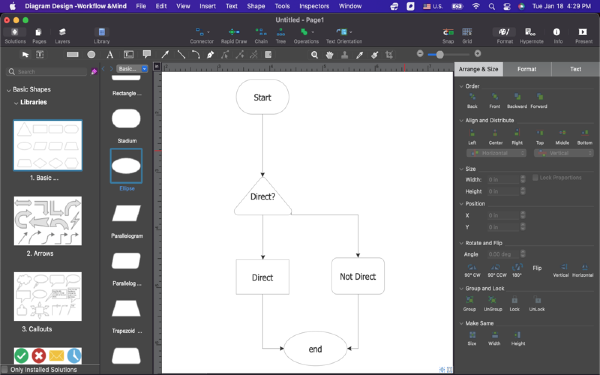
Task: Collapse the Size section
Action: click(461, 169)
